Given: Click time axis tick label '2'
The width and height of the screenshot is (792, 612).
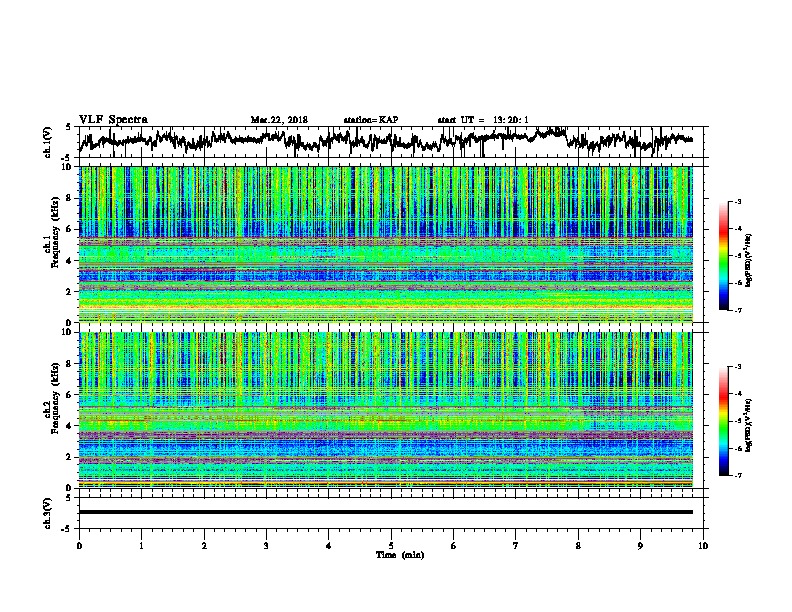Looking at the screenshot, I should pyautogui.click(x=204, y=546).
